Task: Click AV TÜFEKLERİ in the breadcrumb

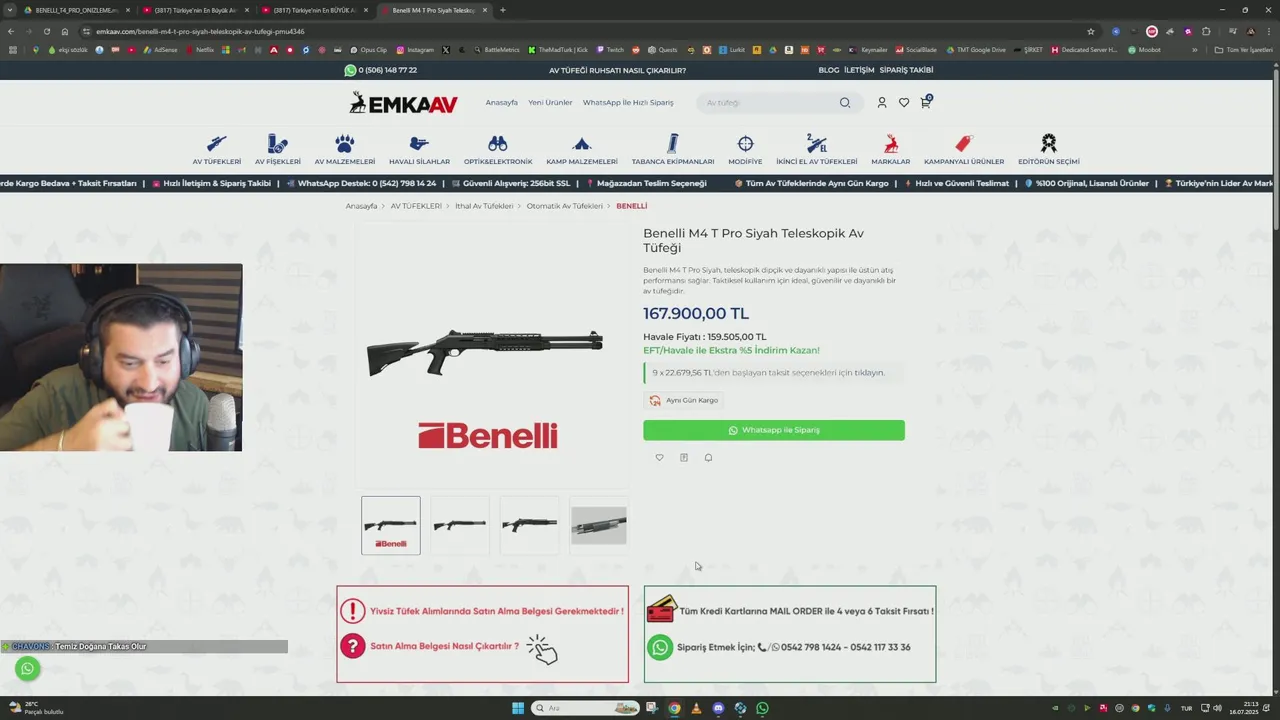Action: [416, 206]
